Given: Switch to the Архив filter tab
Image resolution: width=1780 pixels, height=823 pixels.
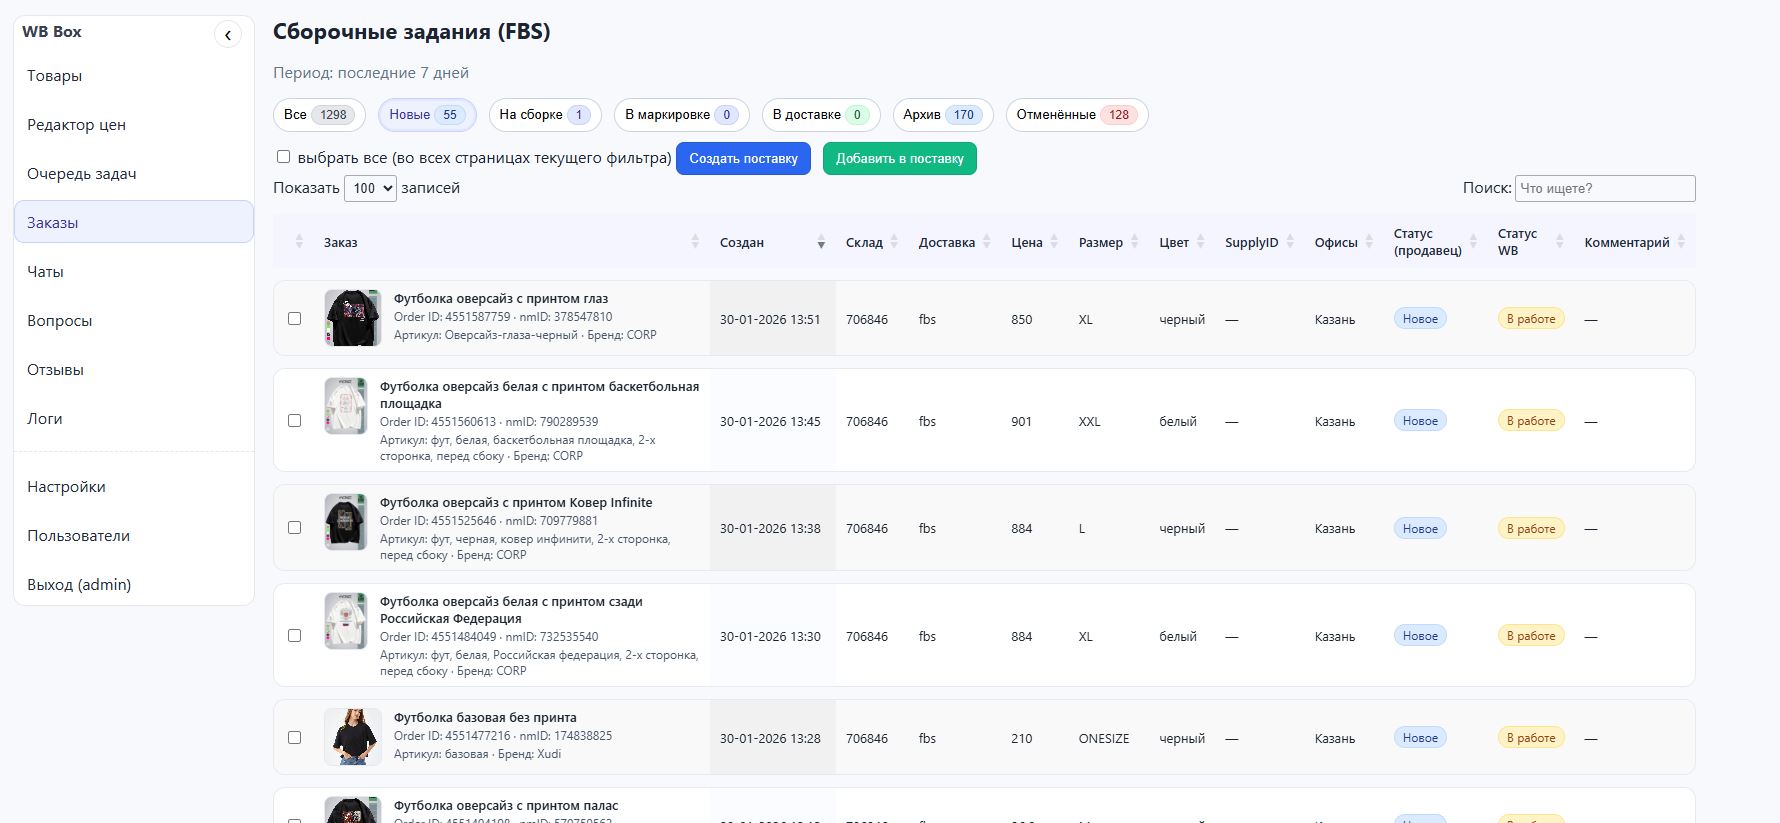Looking at the screenshot, I should [x=940, y=115].
